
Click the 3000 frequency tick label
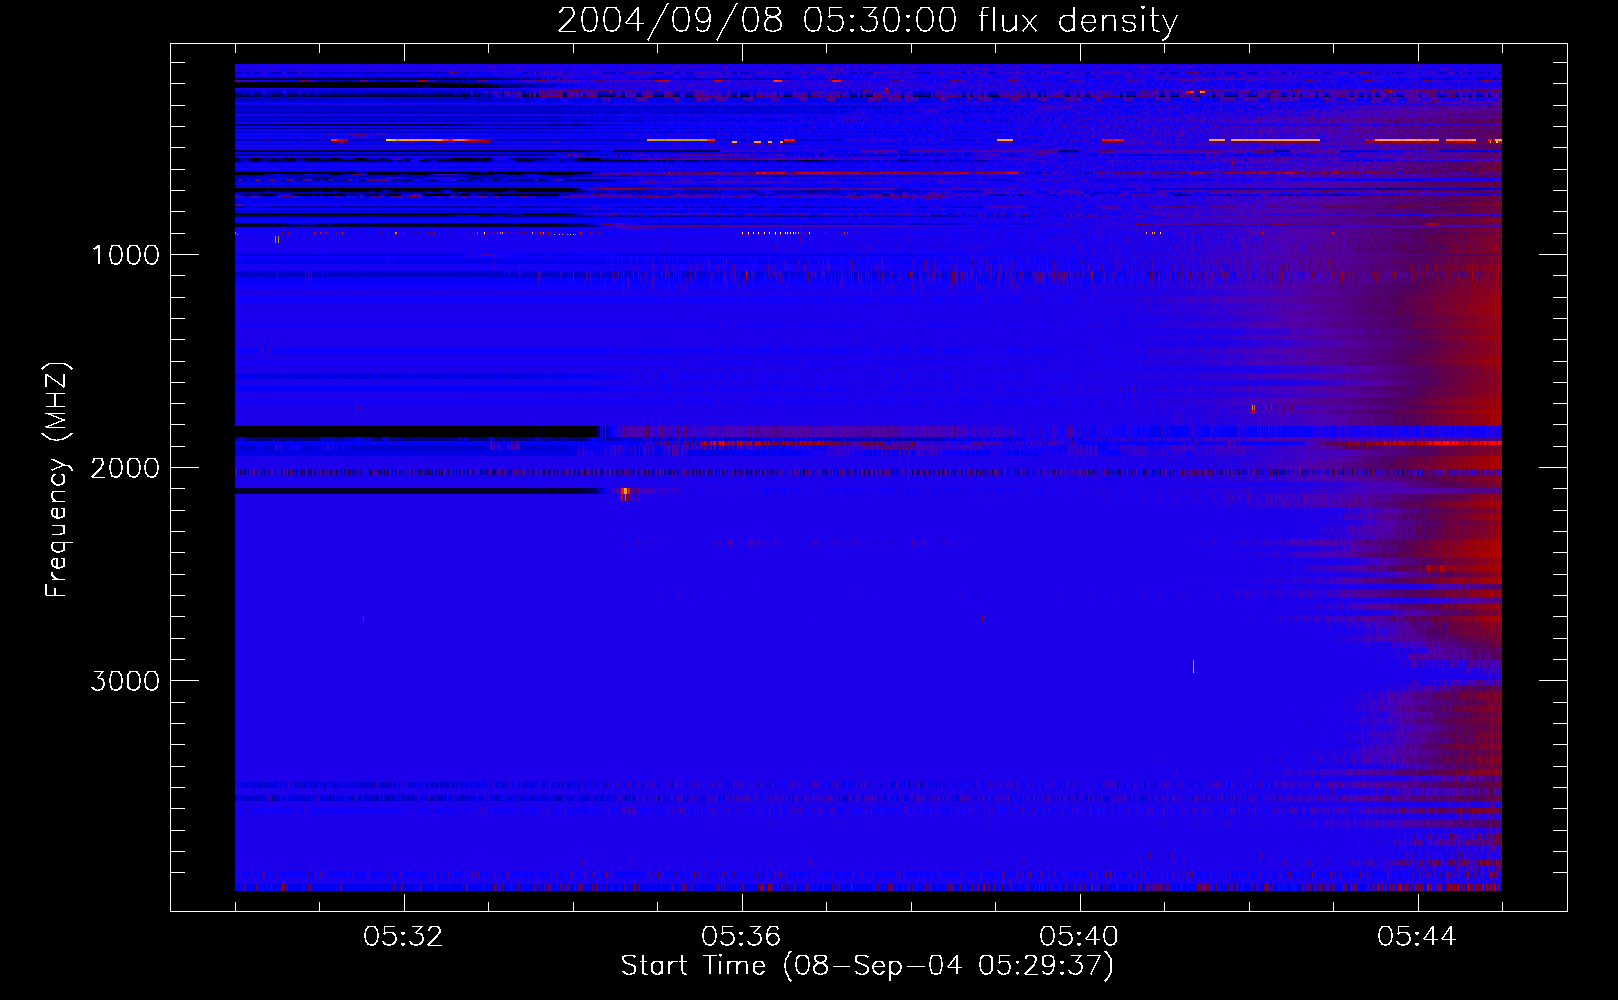tap(125, 681)
